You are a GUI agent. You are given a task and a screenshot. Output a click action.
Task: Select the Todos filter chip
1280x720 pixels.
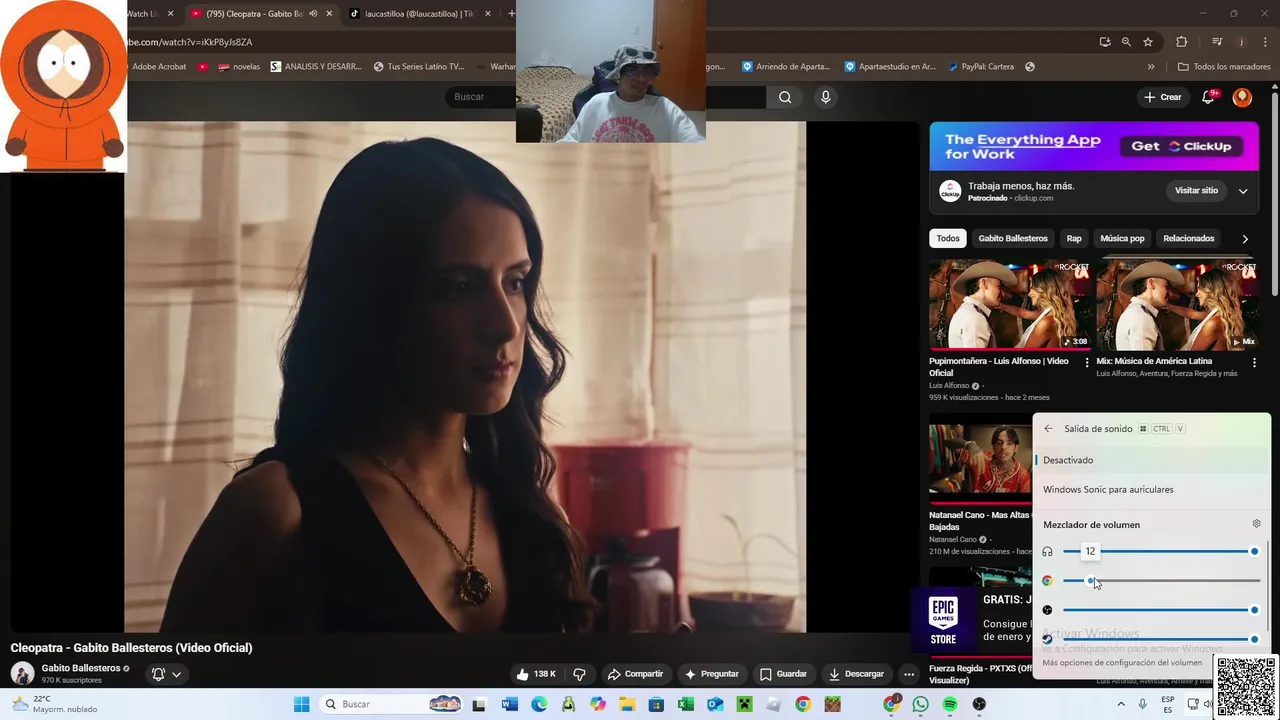(x=948, y=238)
